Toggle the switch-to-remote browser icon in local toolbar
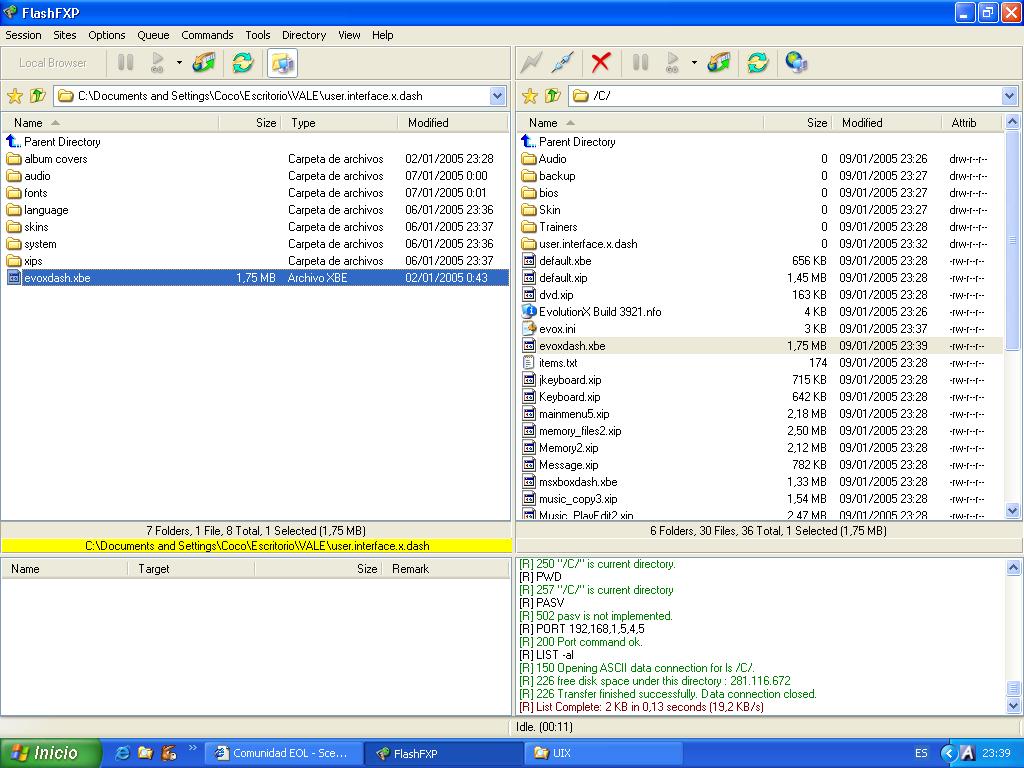Viewport: 1024px width, 768px height. pyautogui.click(x=282, y=63)
